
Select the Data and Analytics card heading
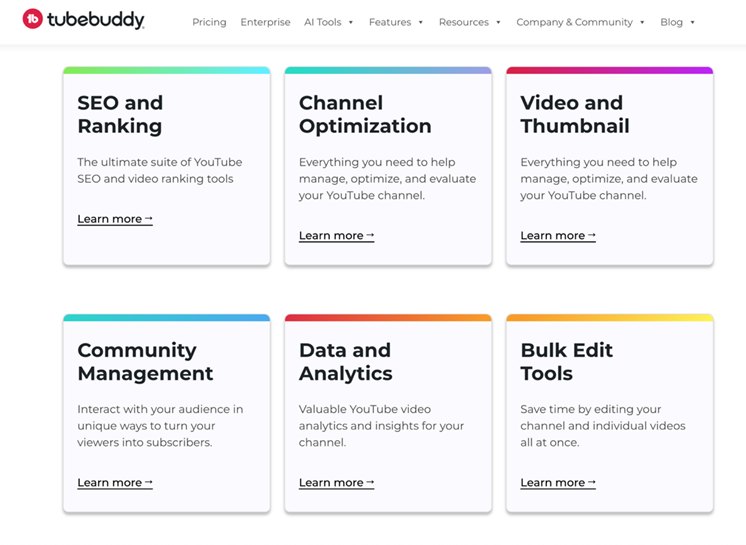(345, 361)
